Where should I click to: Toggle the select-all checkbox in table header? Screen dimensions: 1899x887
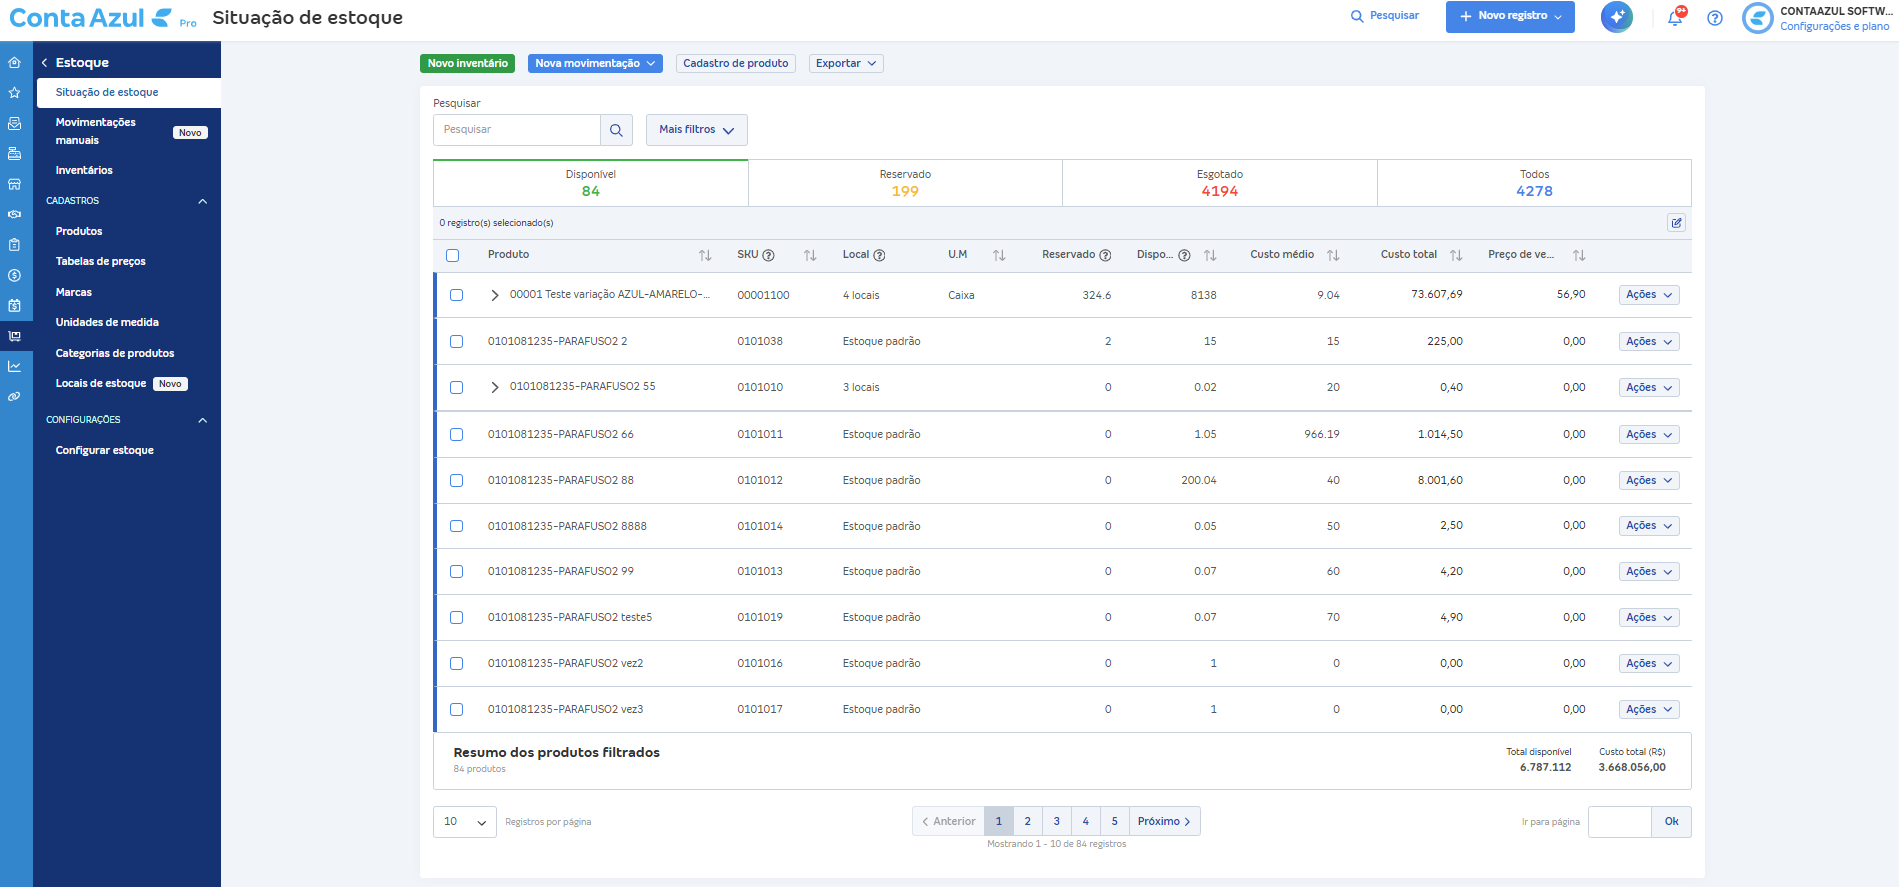[453, 256]
